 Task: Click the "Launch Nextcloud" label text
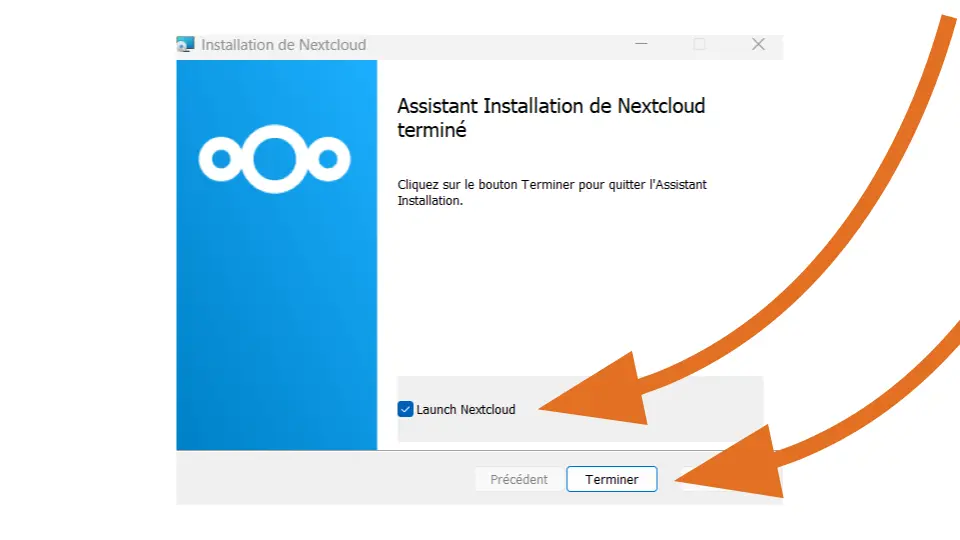click(x=466, y=409)
